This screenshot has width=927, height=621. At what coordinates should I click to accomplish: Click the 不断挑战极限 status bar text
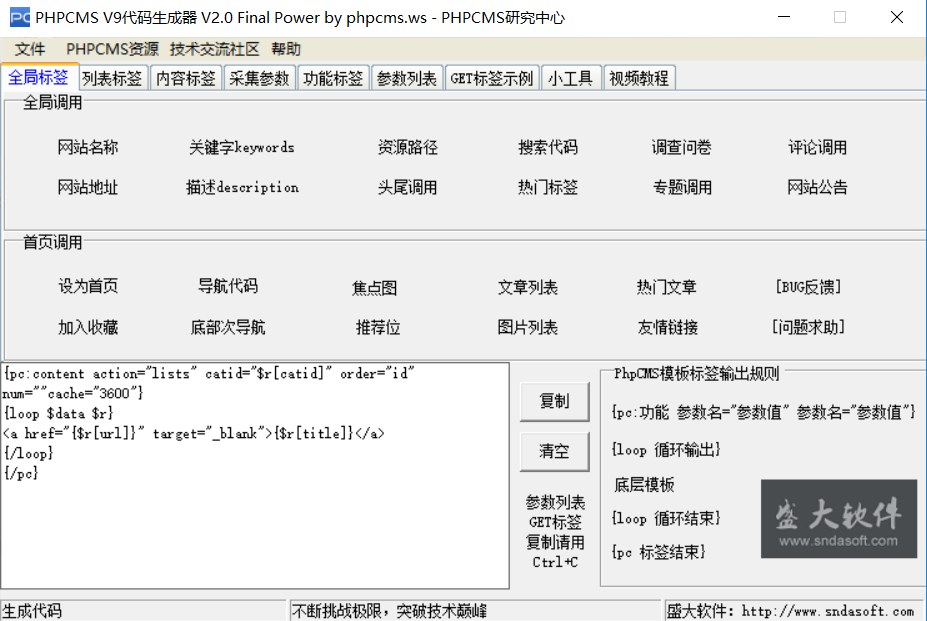[x=389, y=611]
